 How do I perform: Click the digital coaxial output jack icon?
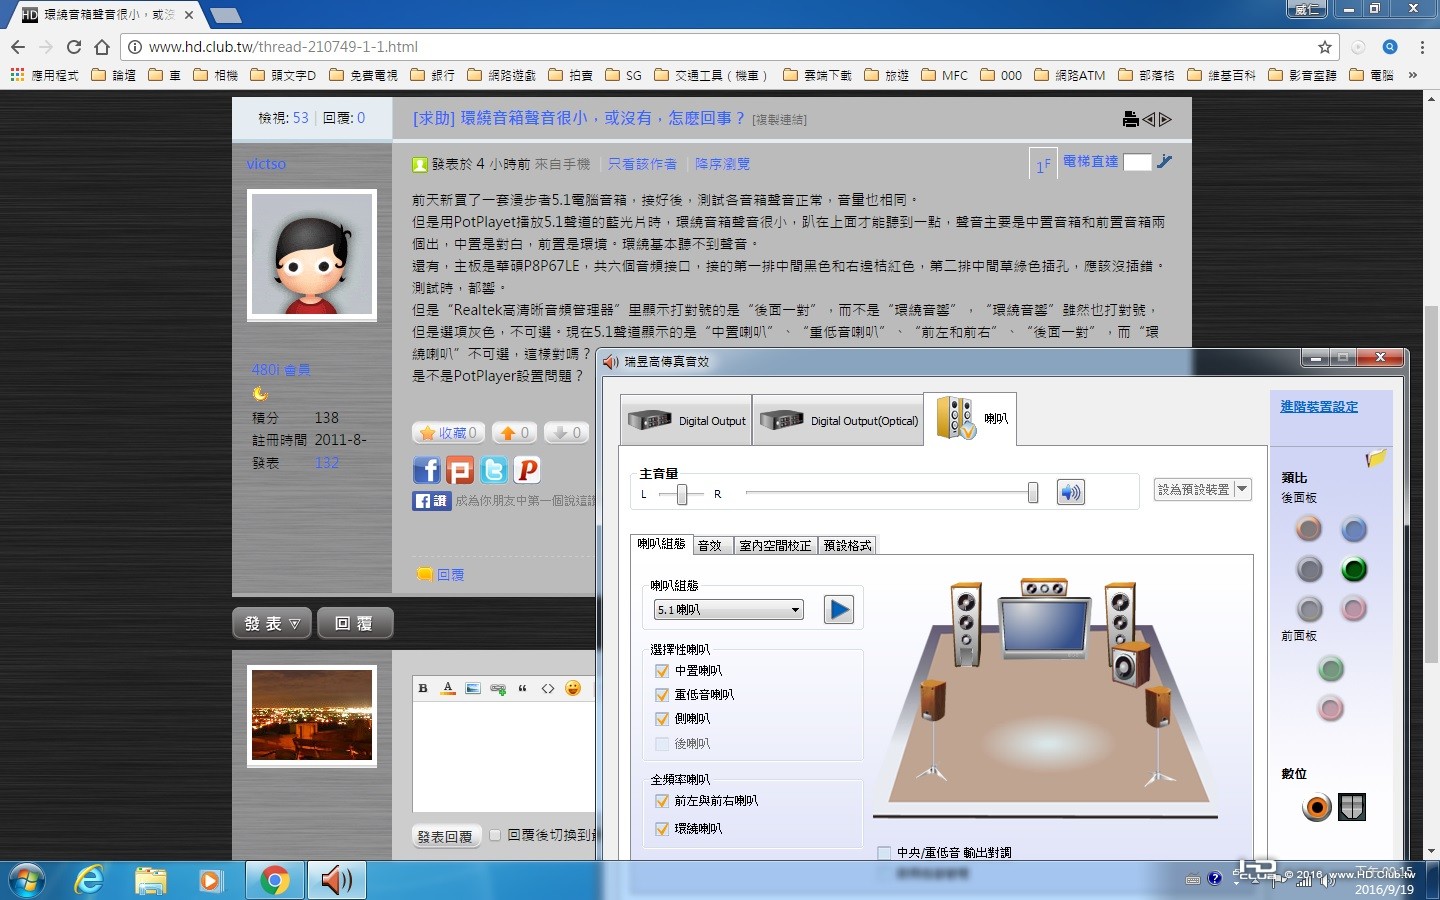tap(1317, 807)
